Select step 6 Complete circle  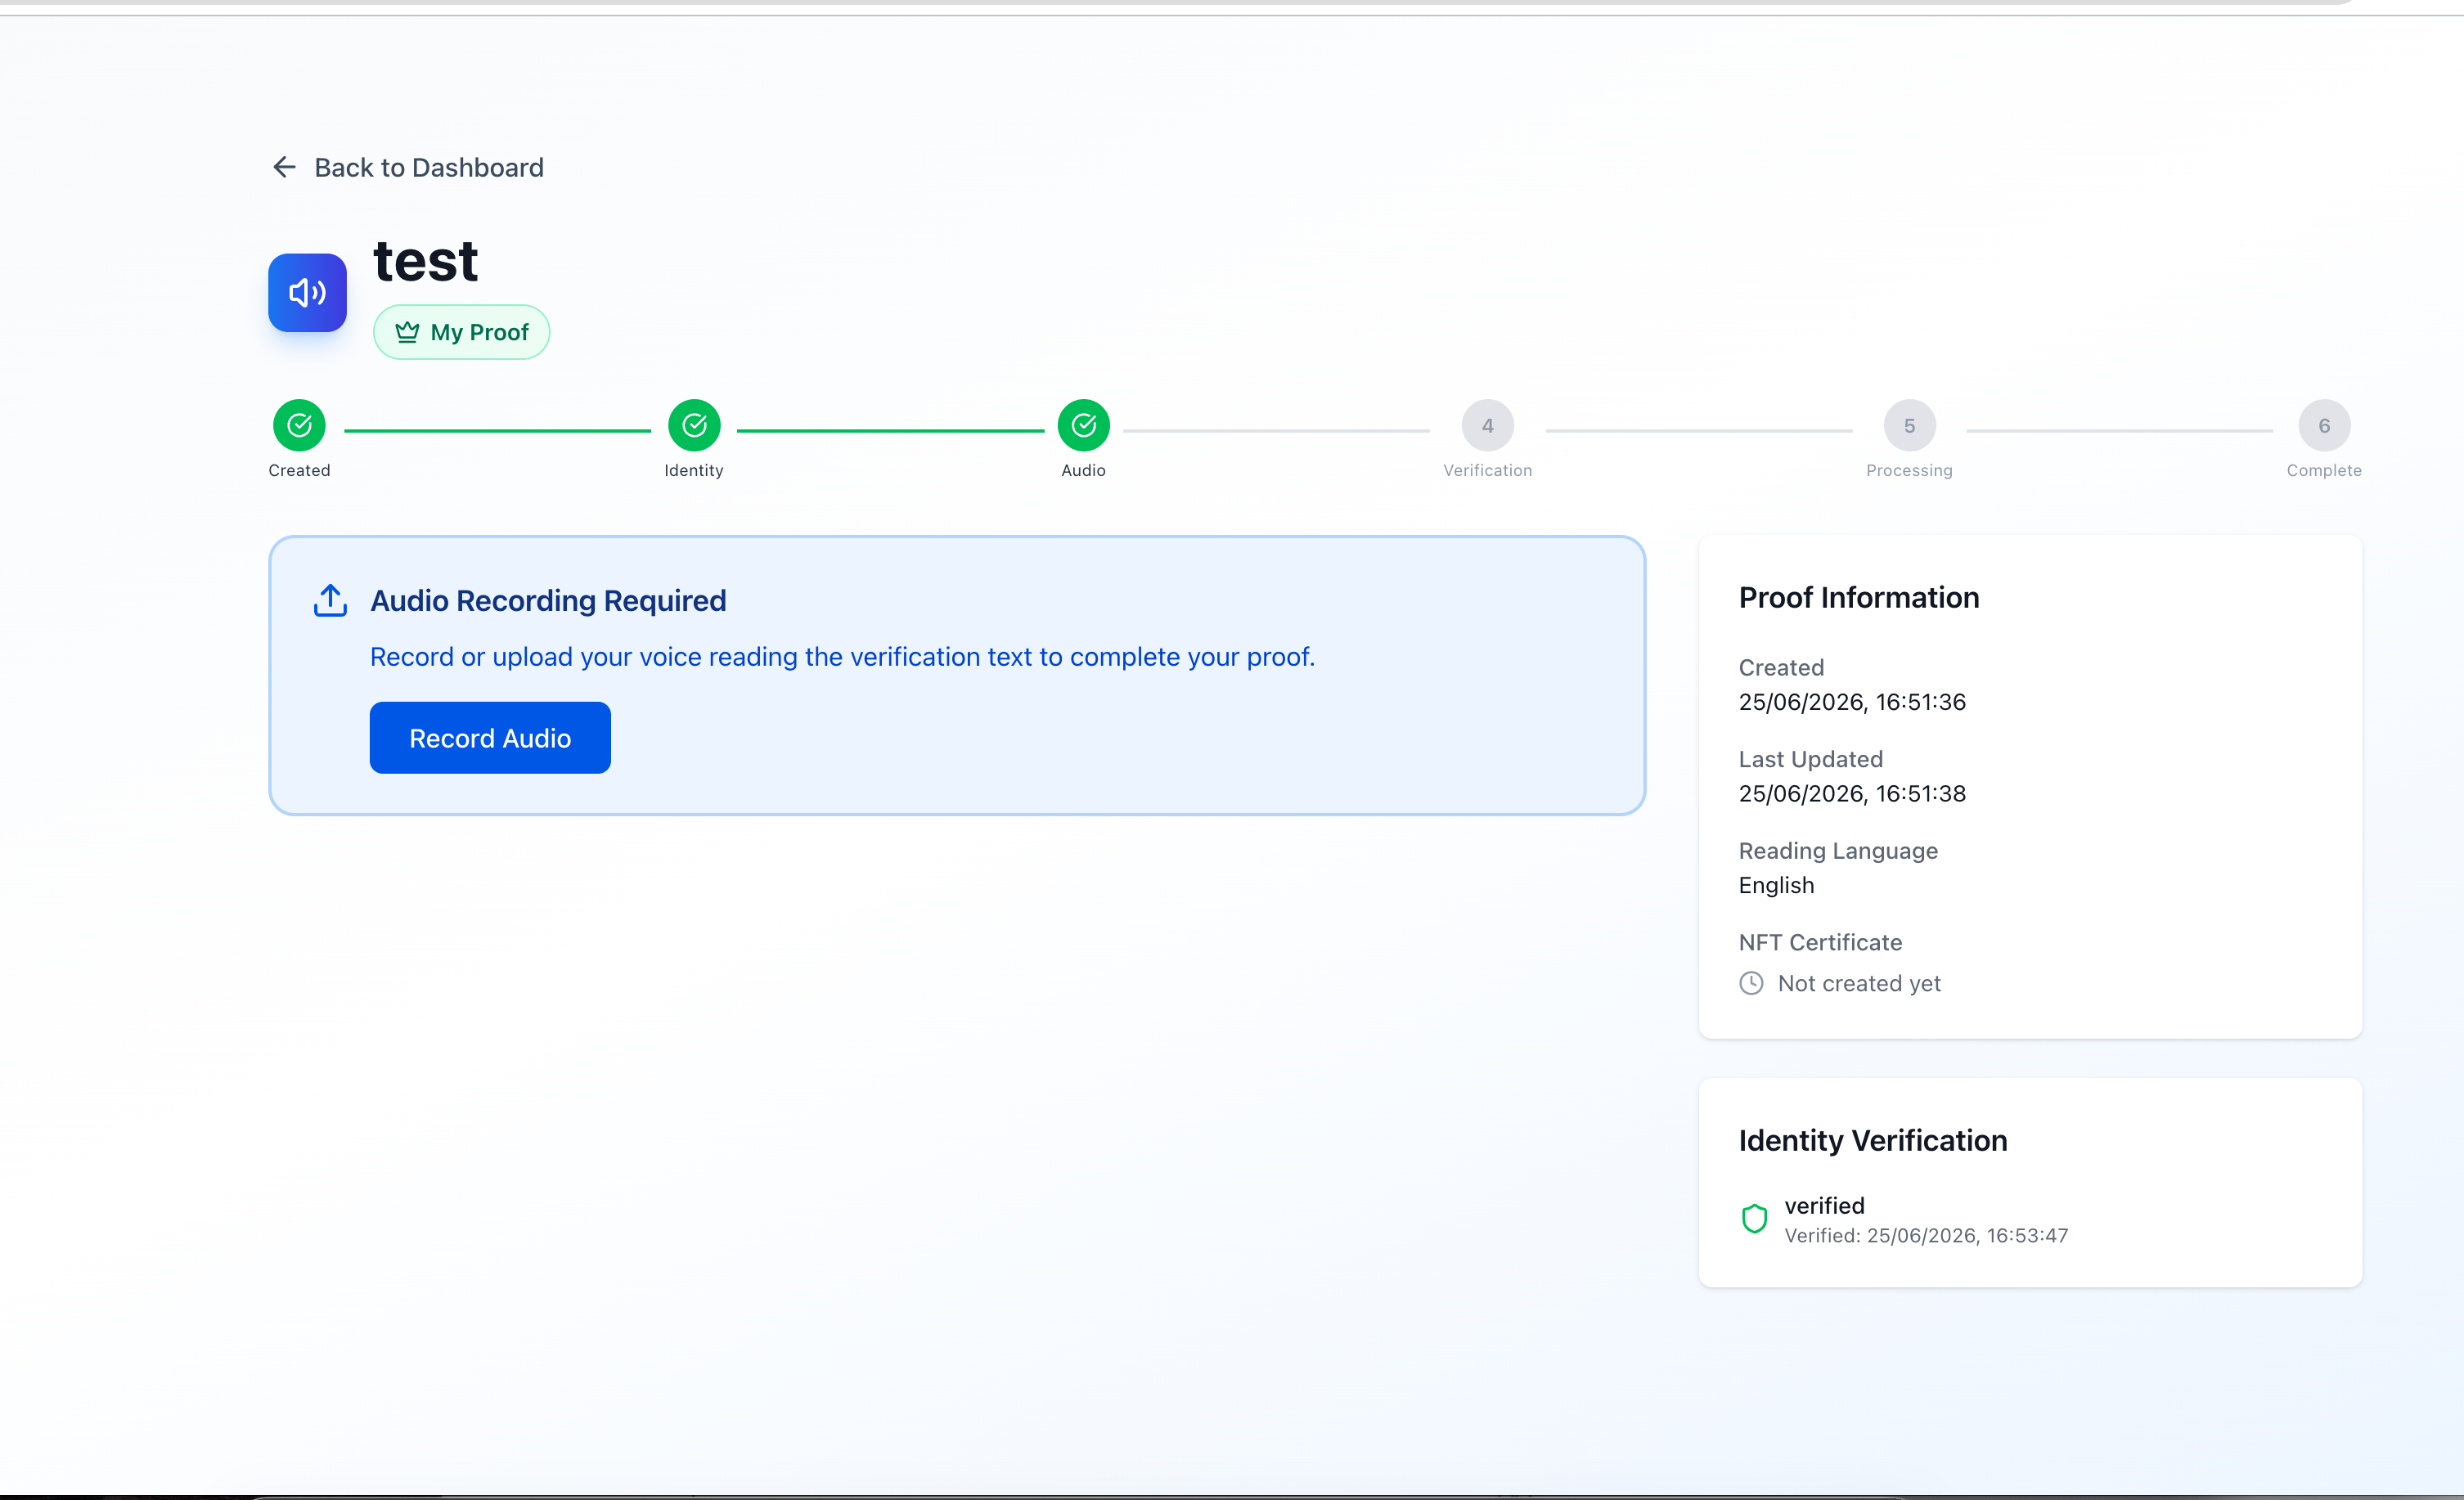[2324, 426]
